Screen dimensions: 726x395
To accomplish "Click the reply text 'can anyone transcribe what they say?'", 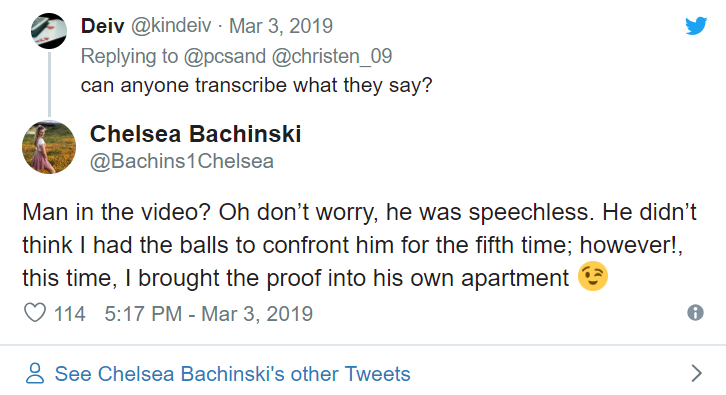I will pyautogui.click(x=257, y=85).
